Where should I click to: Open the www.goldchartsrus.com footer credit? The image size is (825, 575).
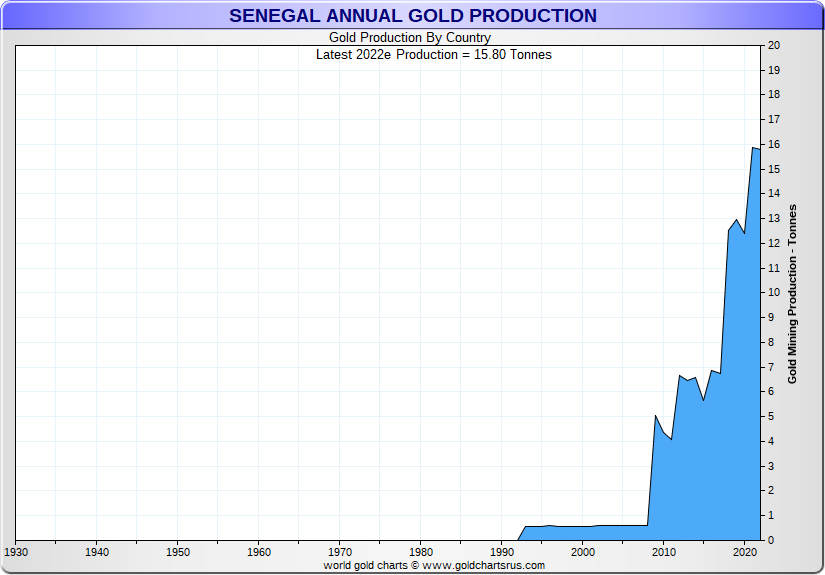[433, 565]
